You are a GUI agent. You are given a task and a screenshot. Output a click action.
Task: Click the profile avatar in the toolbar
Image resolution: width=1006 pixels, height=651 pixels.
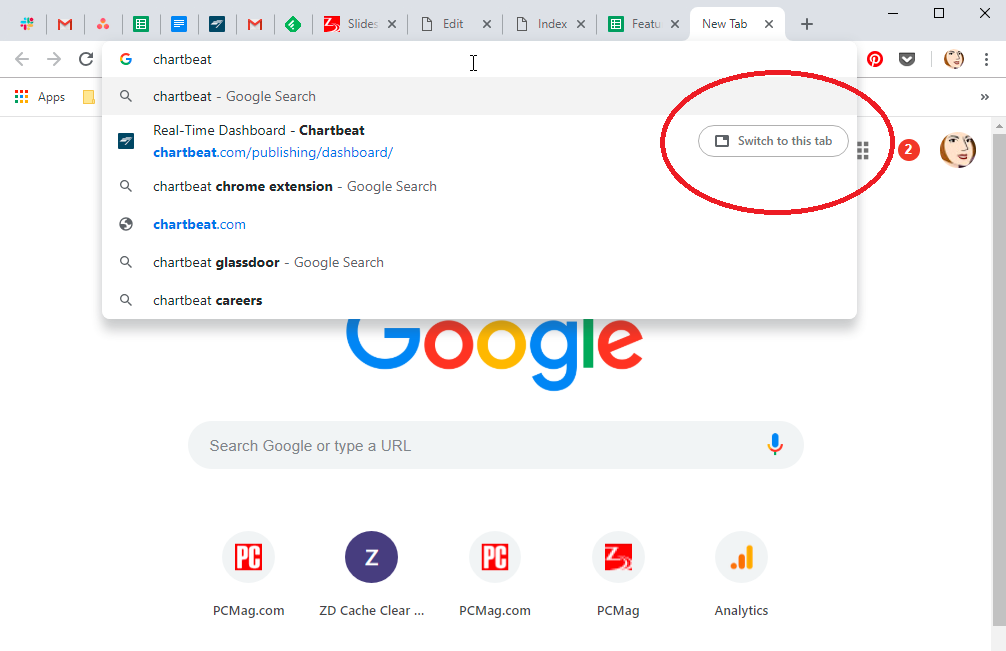coord(954,59)
